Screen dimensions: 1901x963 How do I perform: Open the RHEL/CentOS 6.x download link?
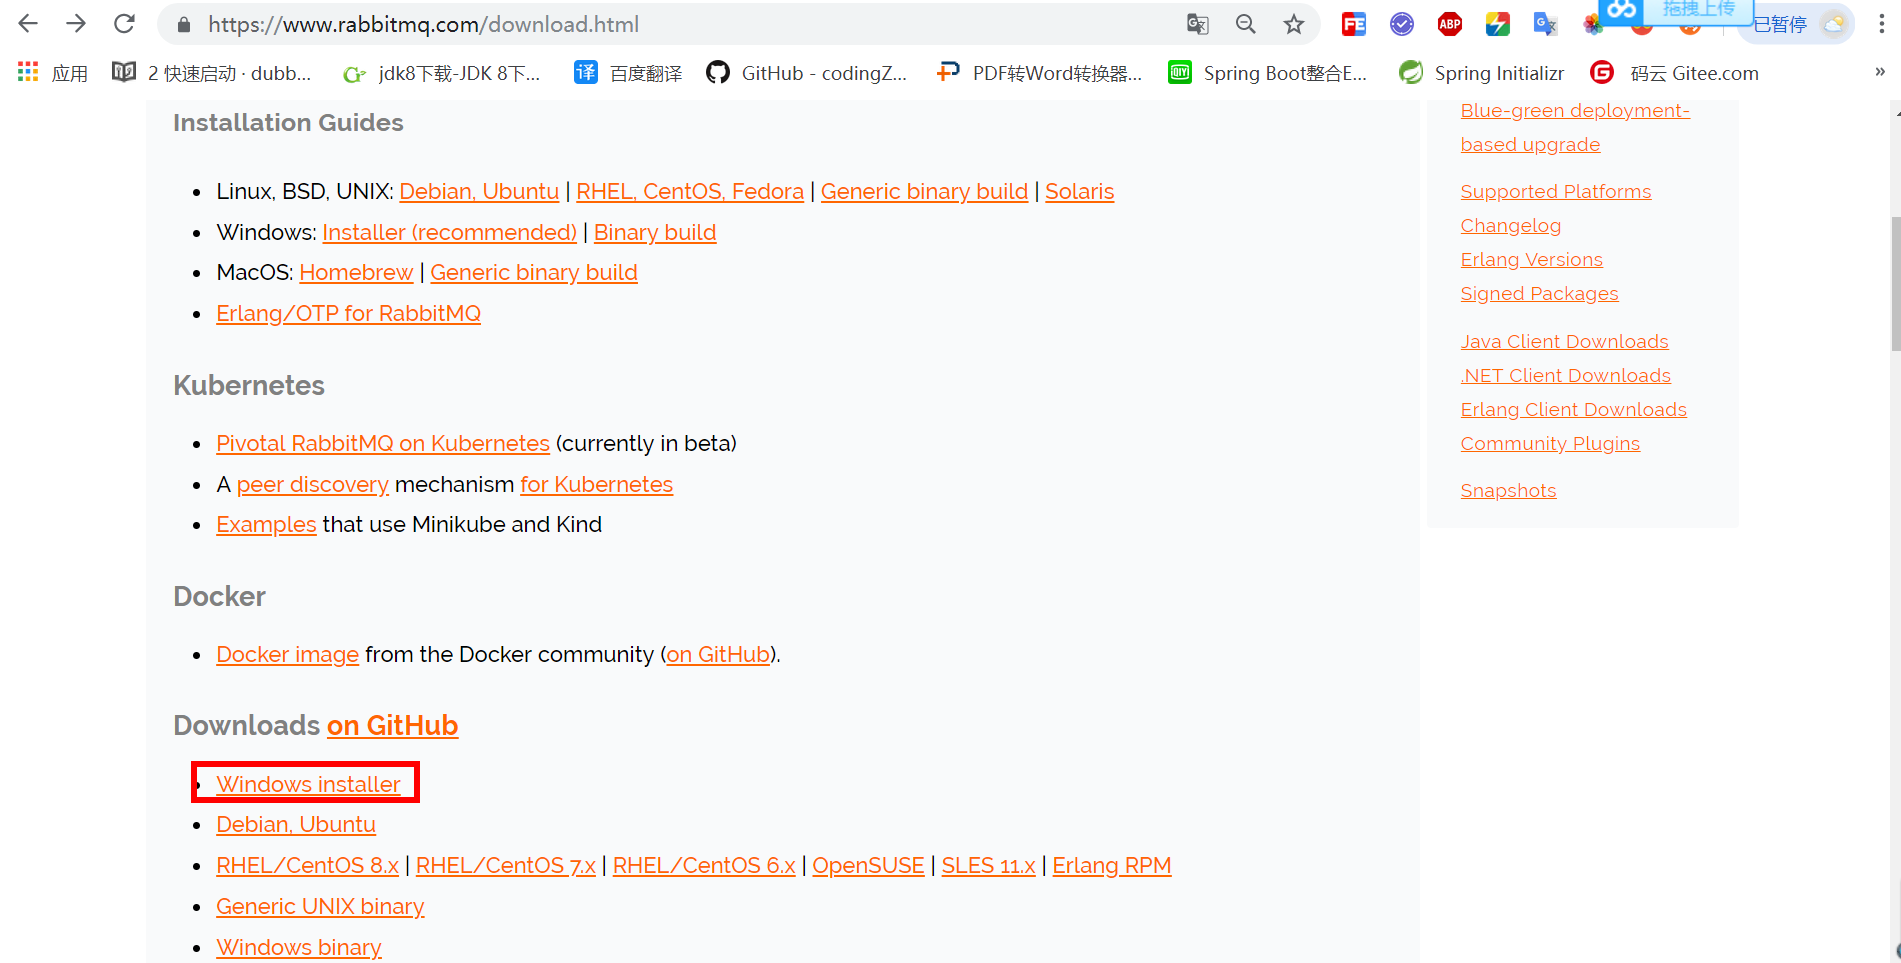pyautogui.click(x=704, y=865)
